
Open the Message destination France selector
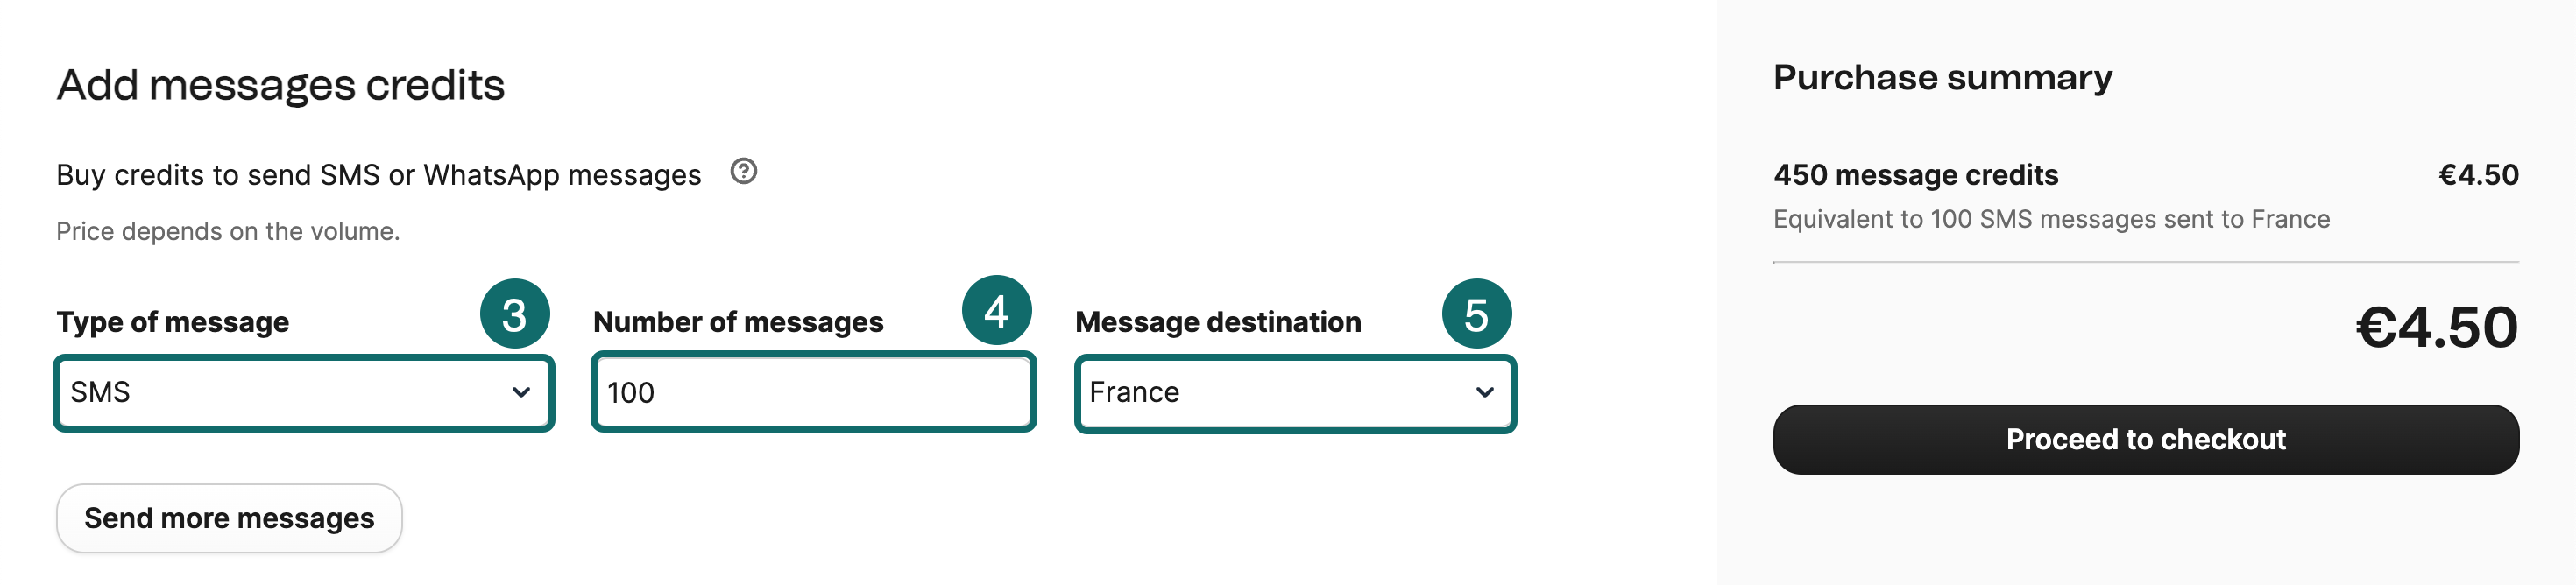[x=1270, y=392]
